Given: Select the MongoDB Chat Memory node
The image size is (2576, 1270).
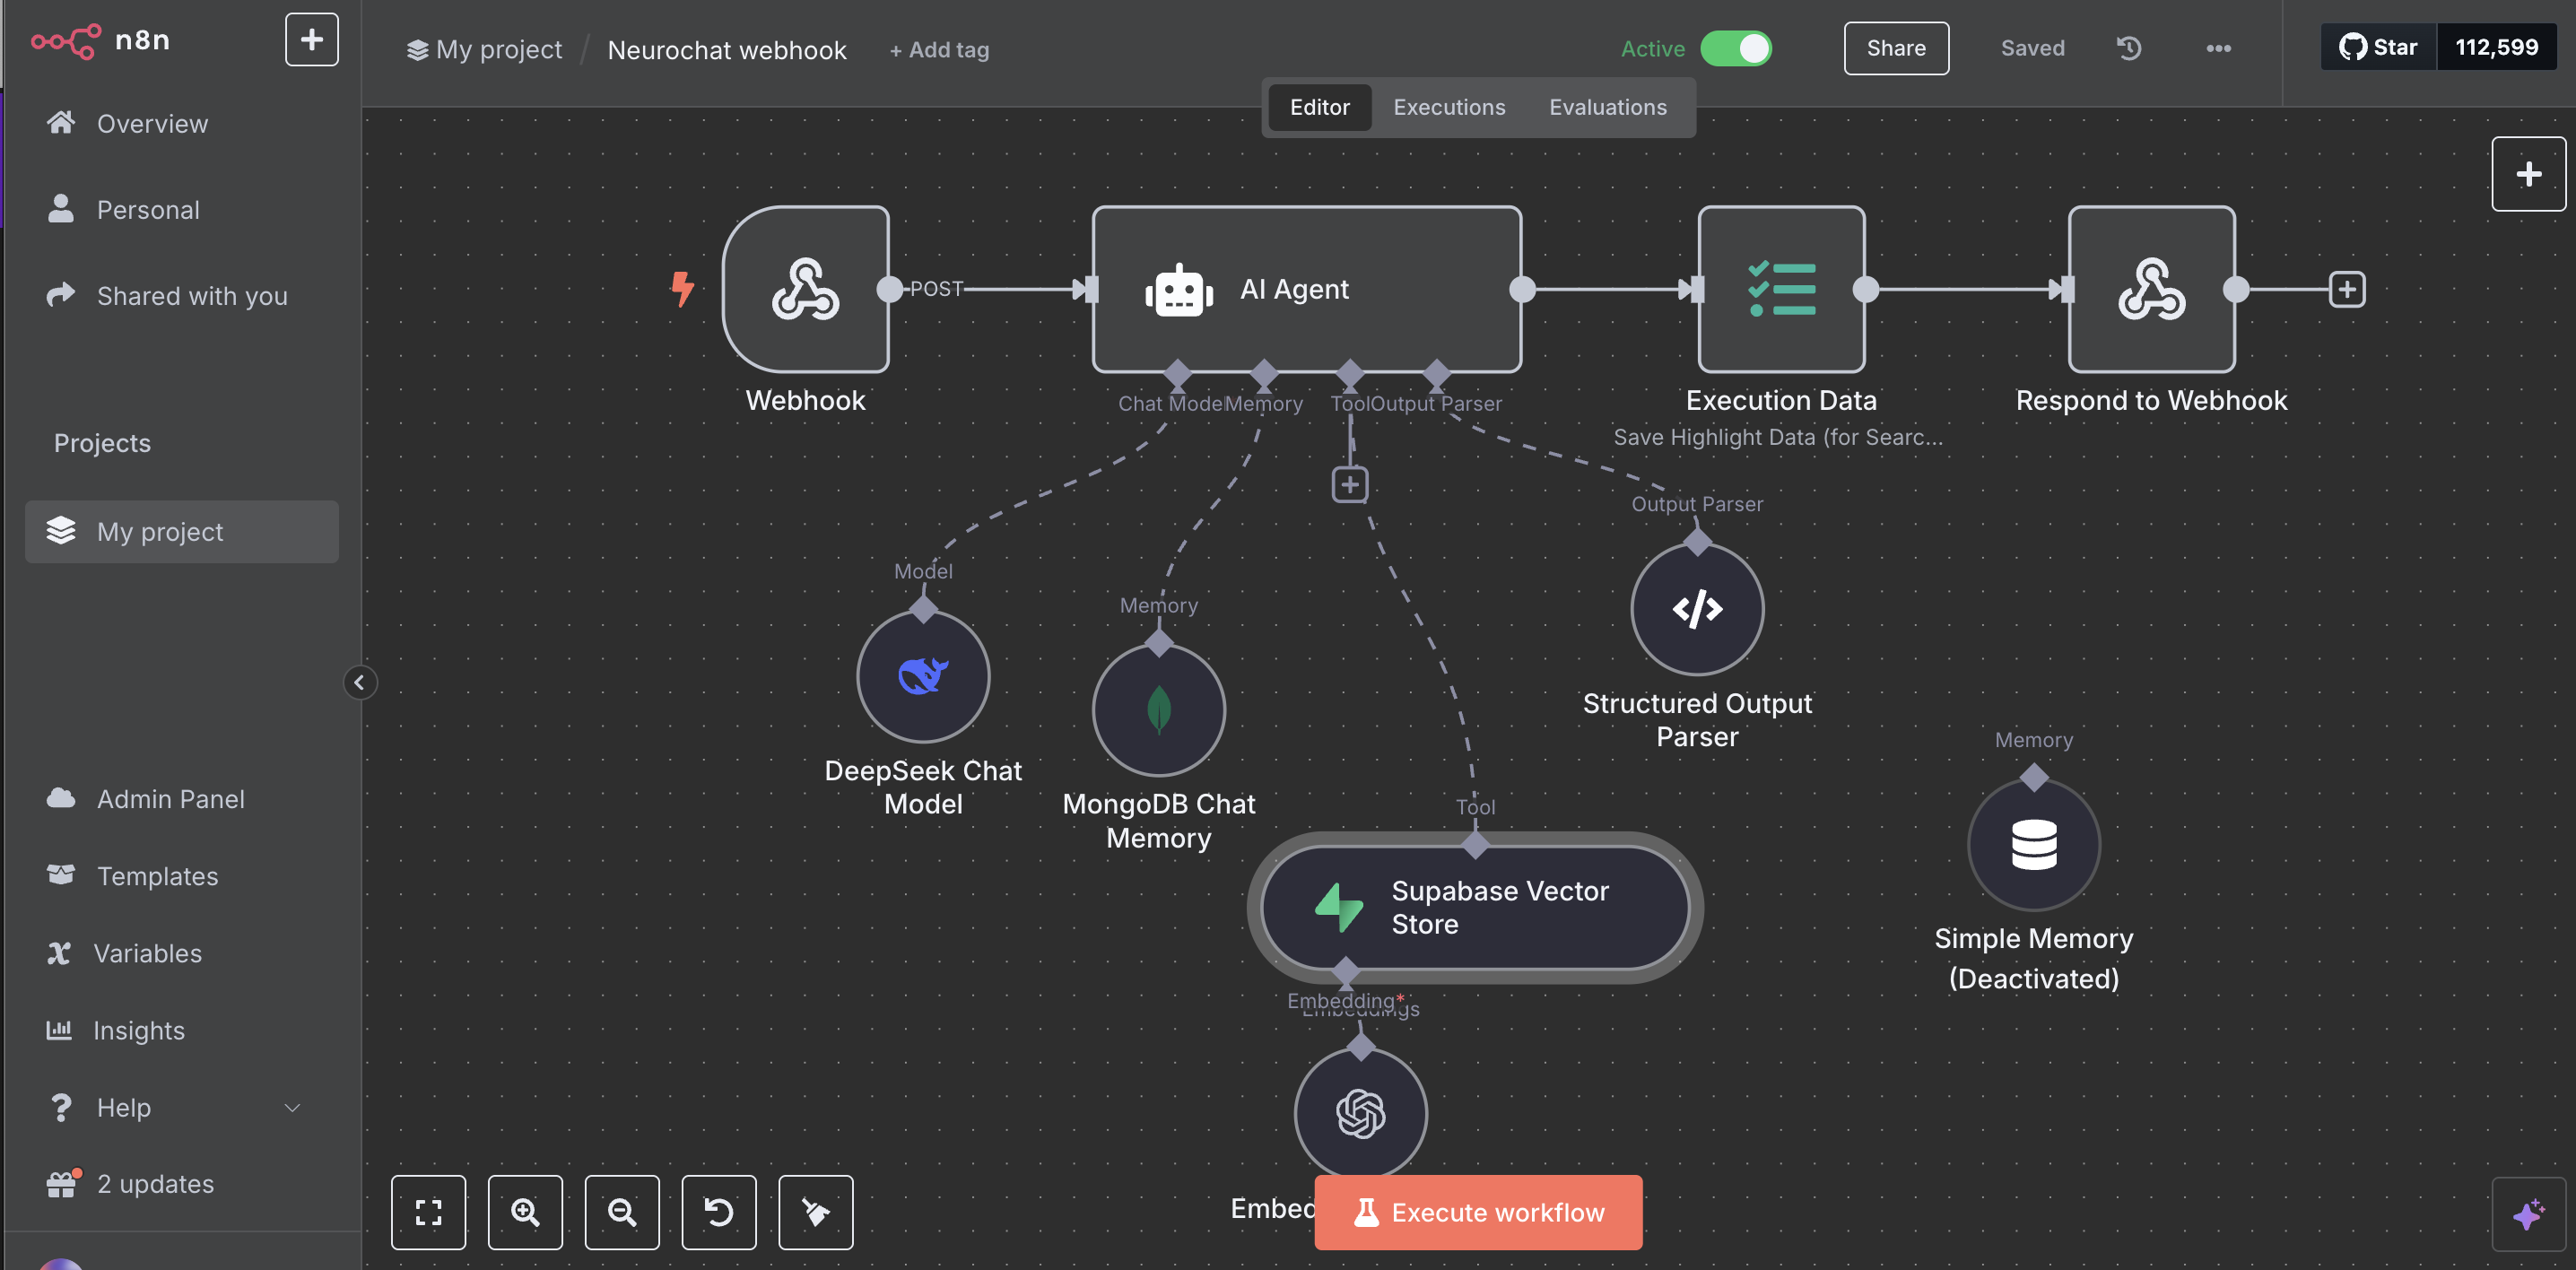Looking at the screenshot, I should click(x=1158, y=709).
